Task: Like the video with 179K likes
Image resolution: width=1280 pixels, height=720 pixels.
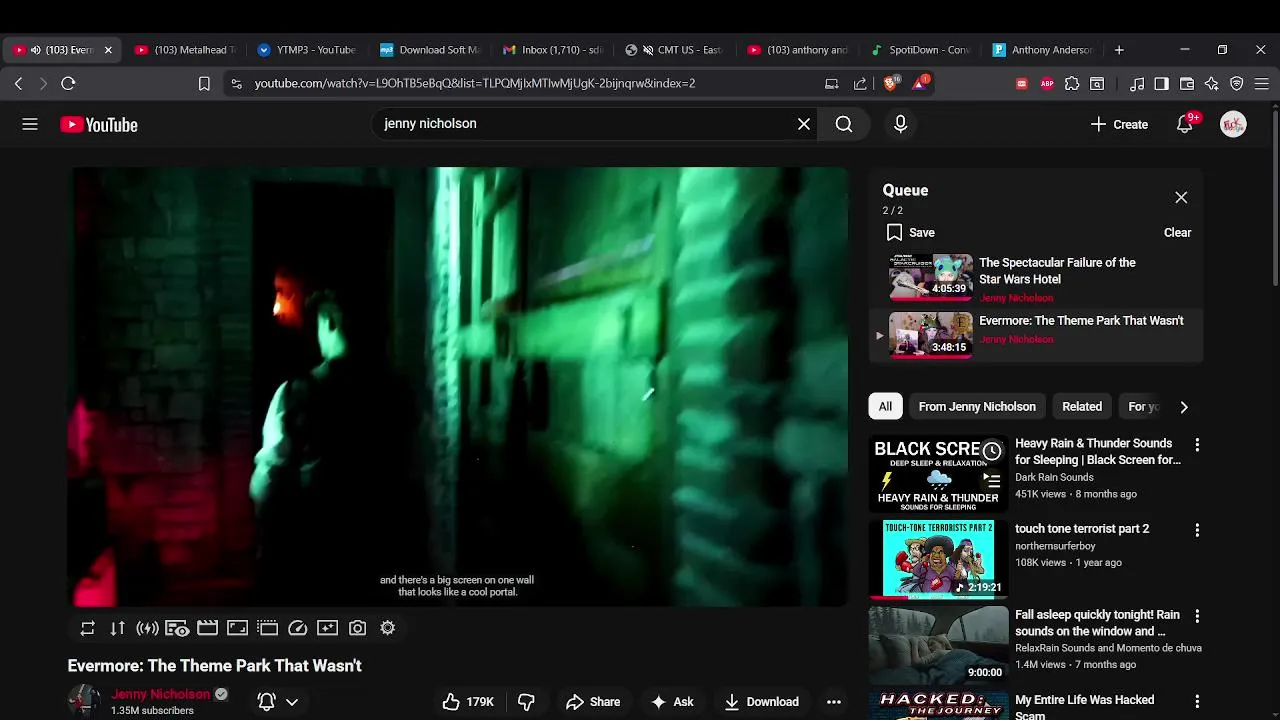Action: pos(468,702)
